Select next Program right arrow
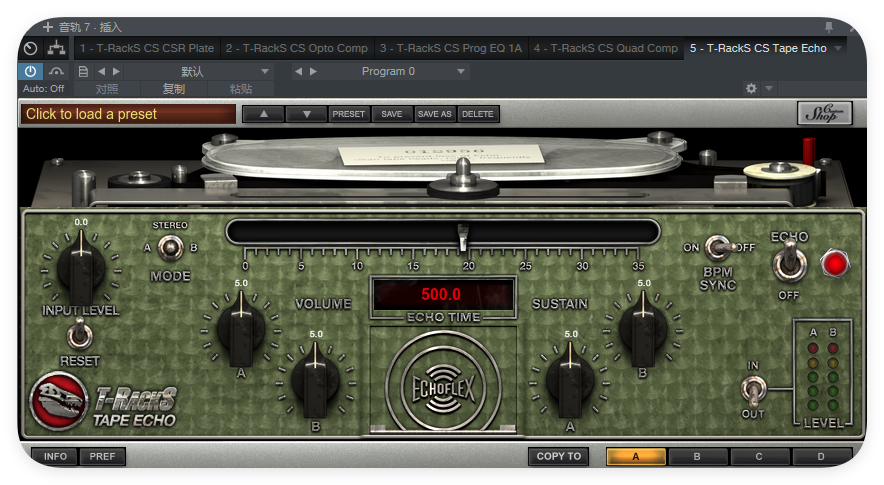 tap(313, 72)
